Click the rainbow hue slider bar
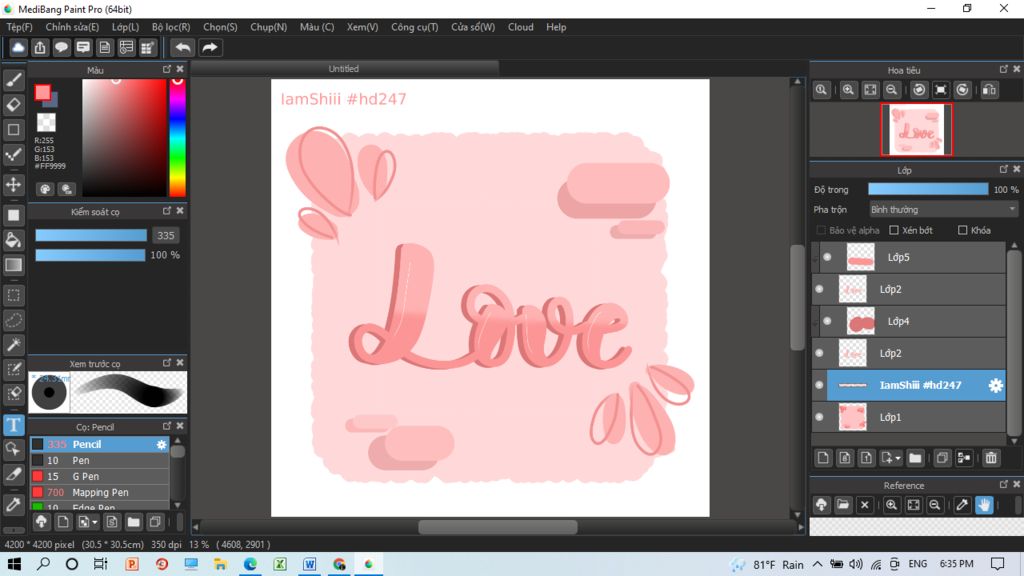 tap(177, 138)
